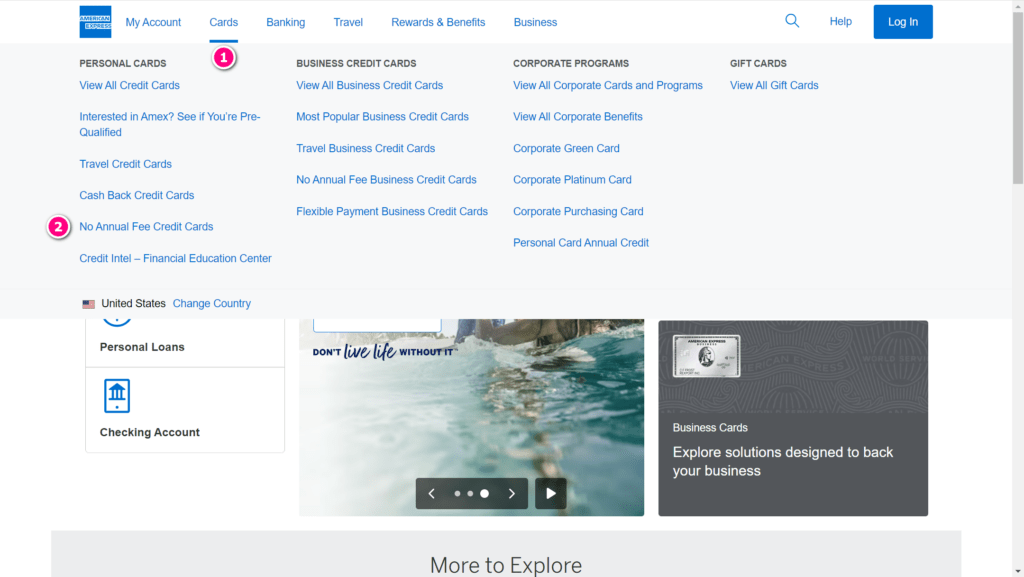Open Corporate Platinum Card link
The height and width of the screenshot is (577, 1024).
click(x=572, y=179)
